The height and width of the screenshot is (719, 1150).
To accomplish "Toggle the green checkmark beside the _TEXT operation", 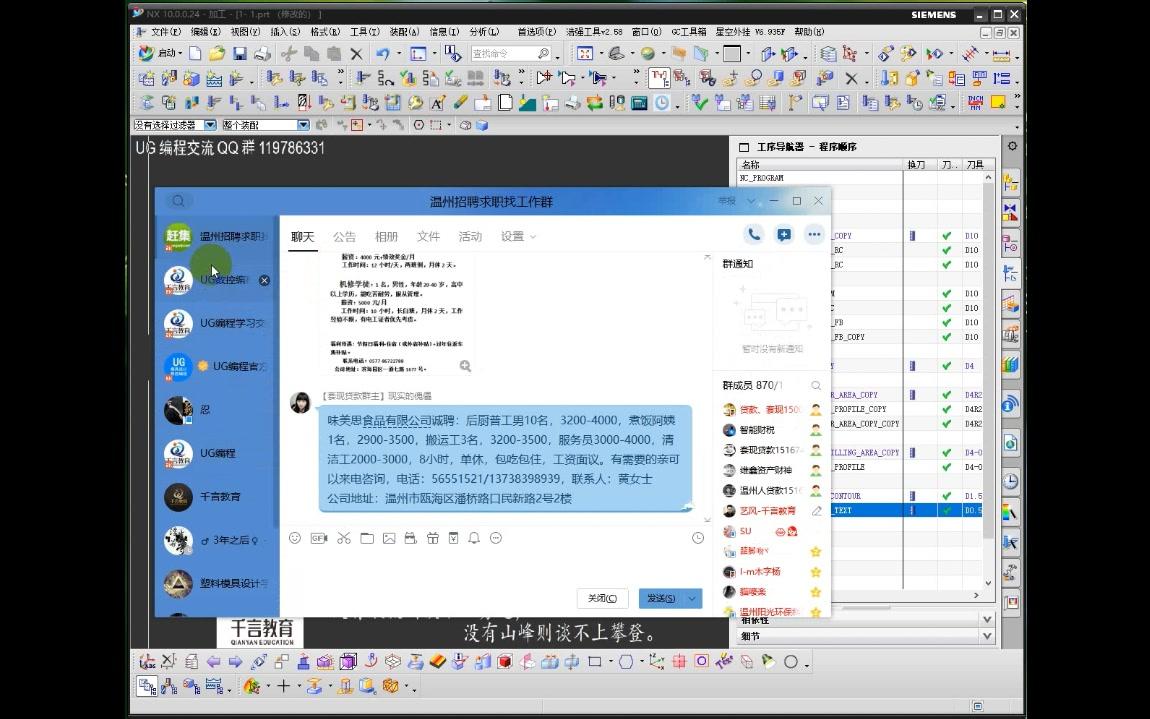I will [x=947, y=510].
